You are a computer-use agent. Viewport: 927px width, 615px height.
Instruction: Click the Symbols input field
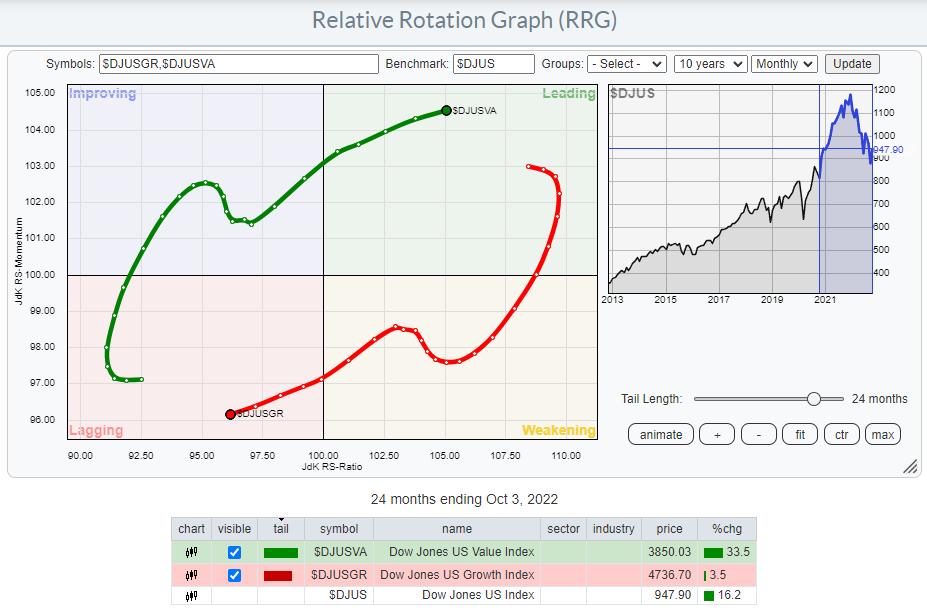tap(238, 64)
